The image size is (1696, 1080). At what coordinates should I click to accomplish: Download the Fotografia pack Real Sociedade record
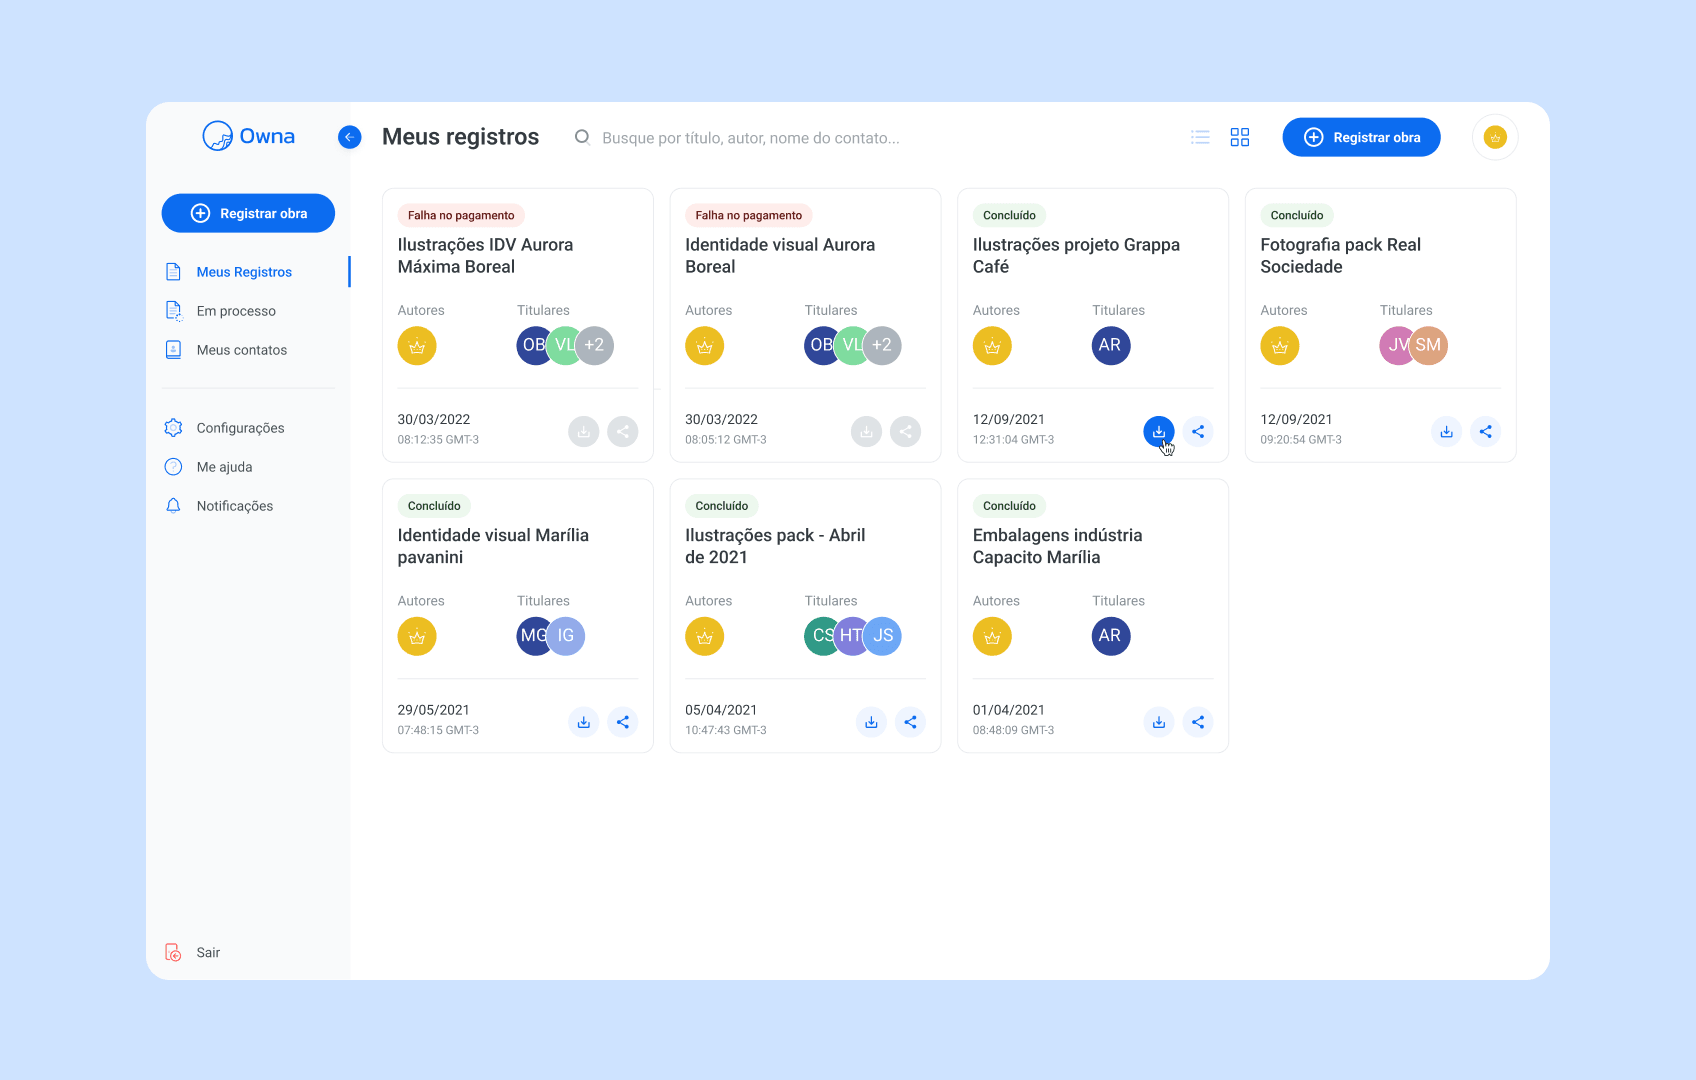tap(1446, 432)
